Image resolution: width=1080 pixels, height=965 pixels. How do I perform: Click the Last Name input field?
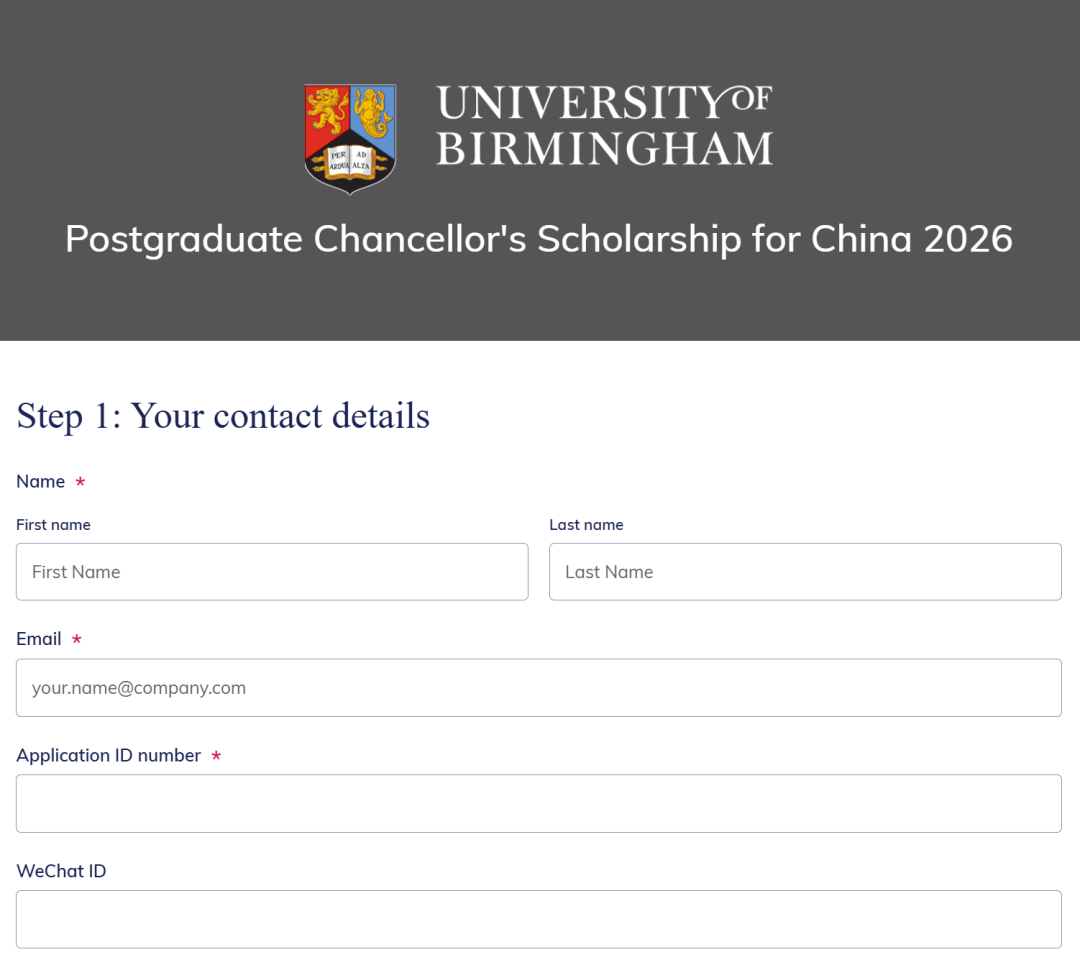tap(805, 571)
